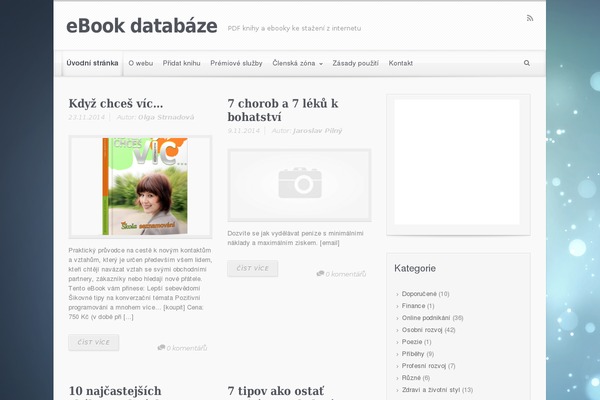The height and width of the screenshot is (400, 600).
Task: Go to Úvodní stránka tab
Action: point(92,63)
